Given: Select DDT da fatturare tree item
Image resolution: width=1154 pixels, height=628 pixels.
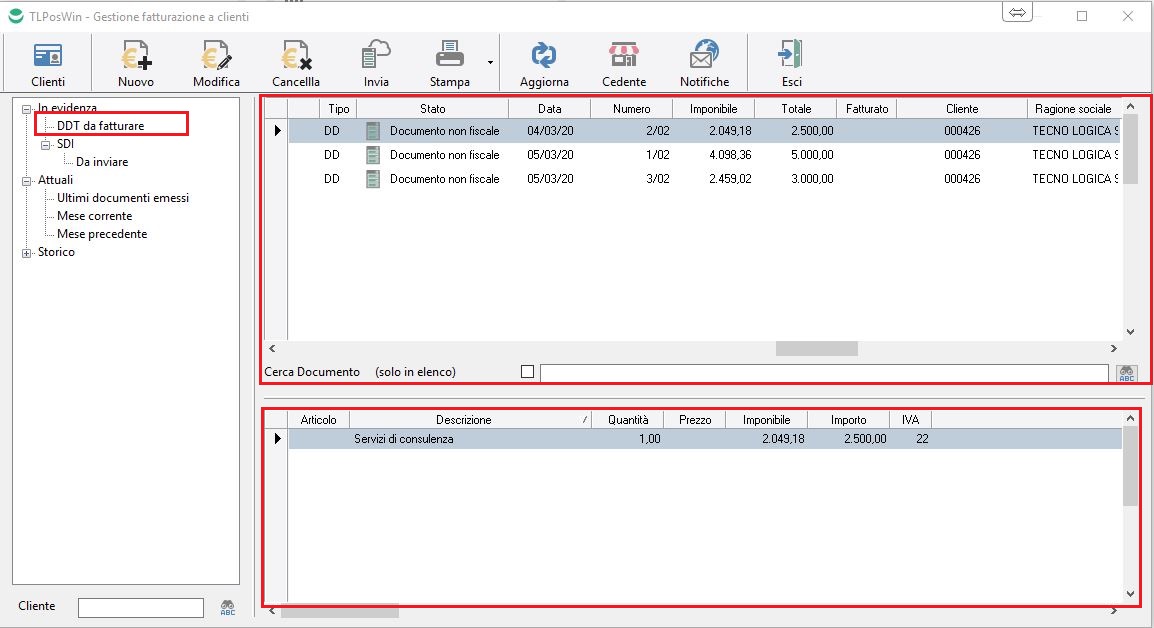Looking at the screenshot, I should point(100,126).
